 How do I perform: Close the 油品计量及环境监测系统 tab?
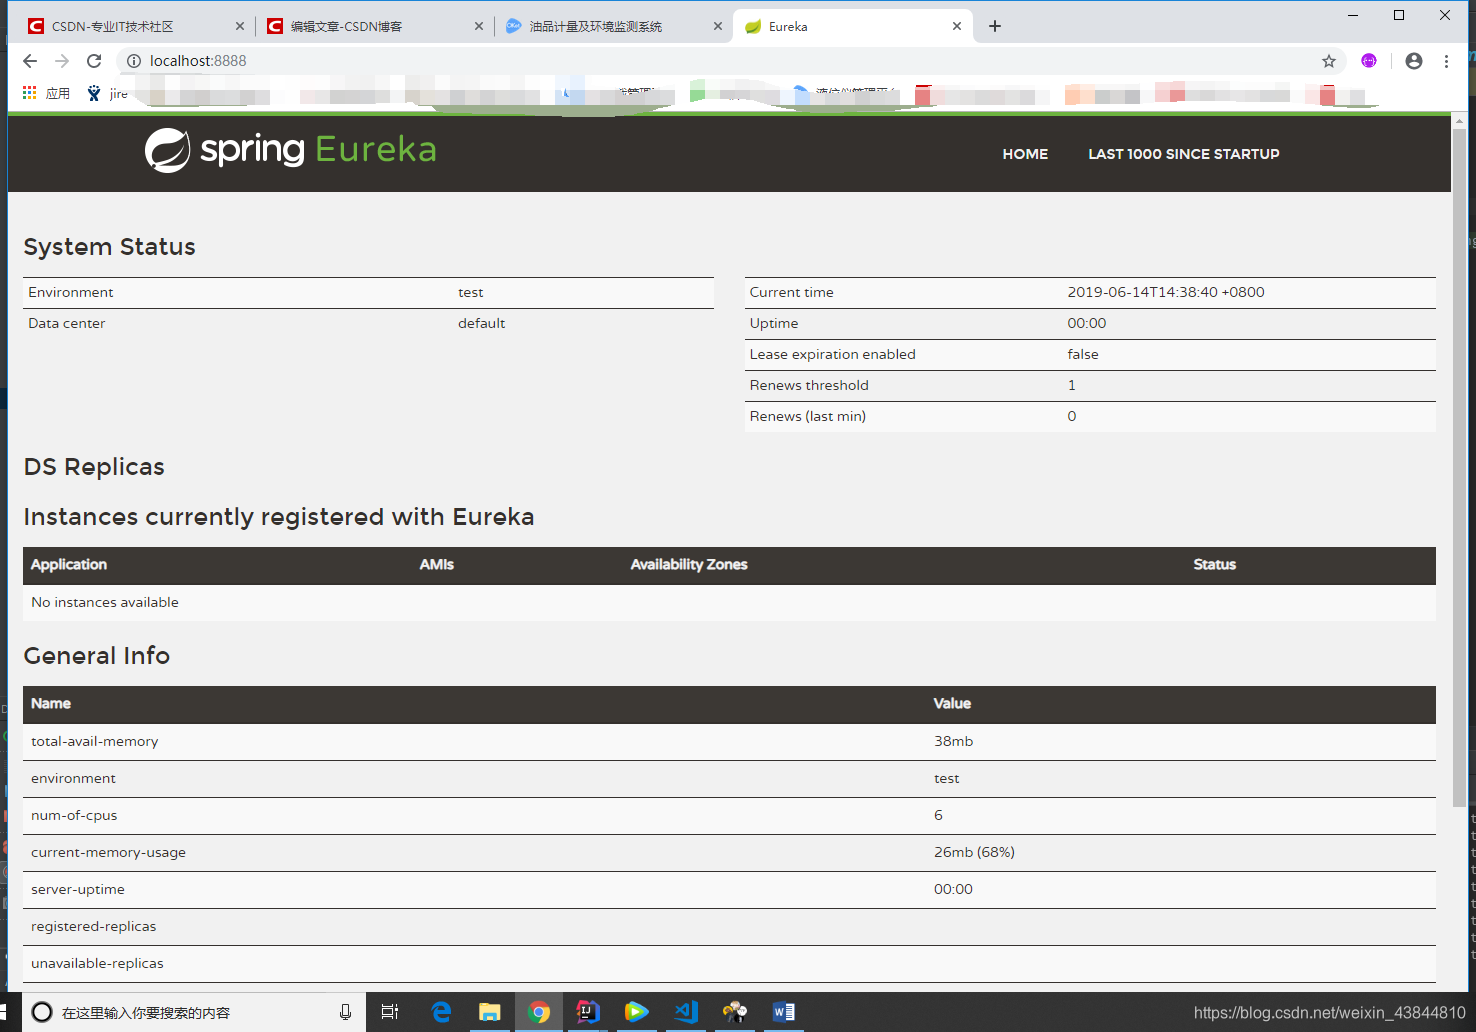click(x=718, y=26)
